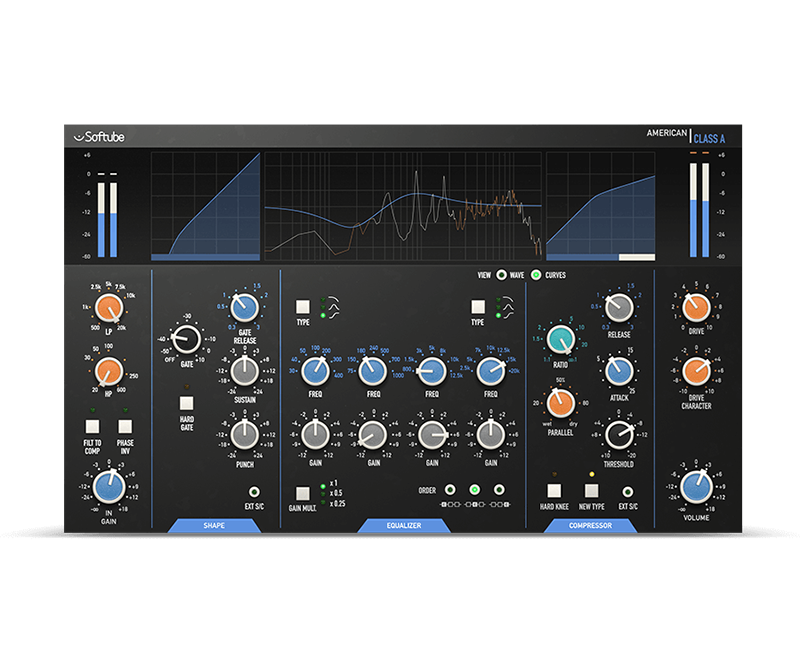Click the orange LP filter knob
This screenshot has height=660, width=800.
[109, 308]
